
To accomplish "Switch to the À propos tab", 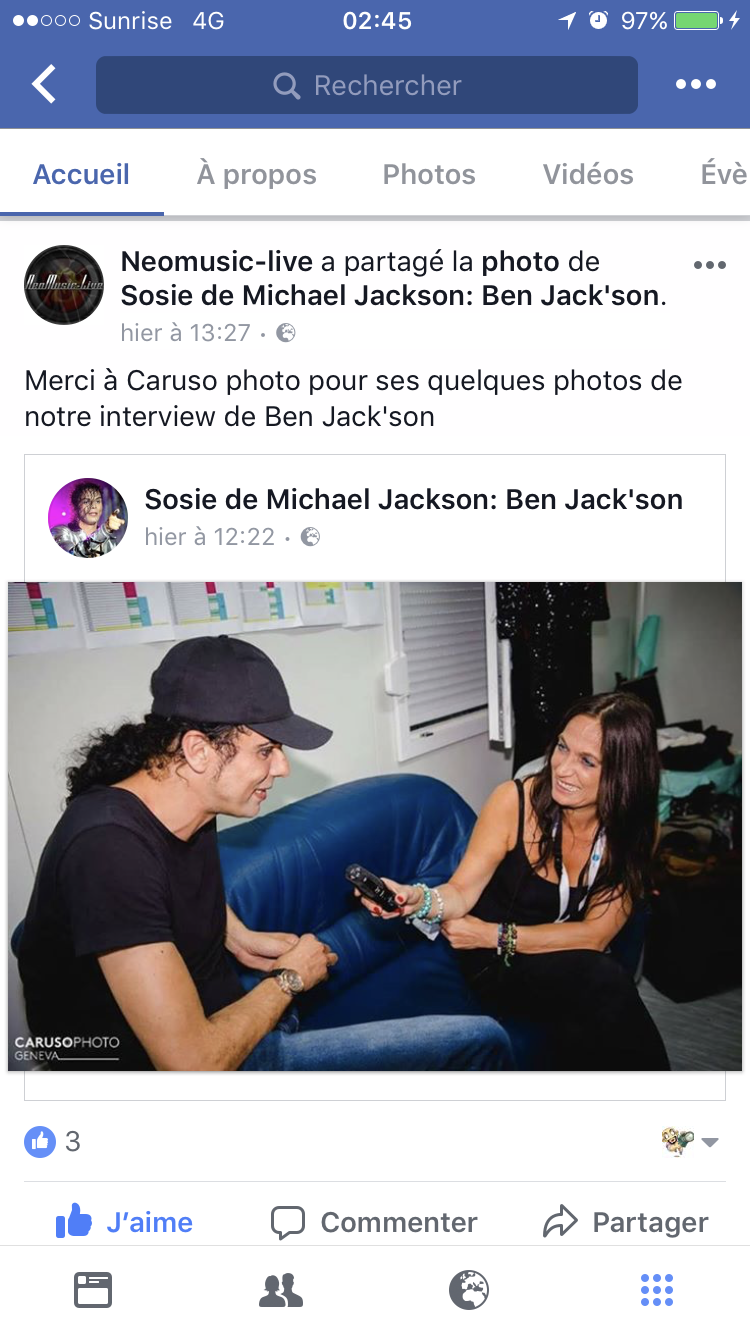I will click(x=257, y=174).
